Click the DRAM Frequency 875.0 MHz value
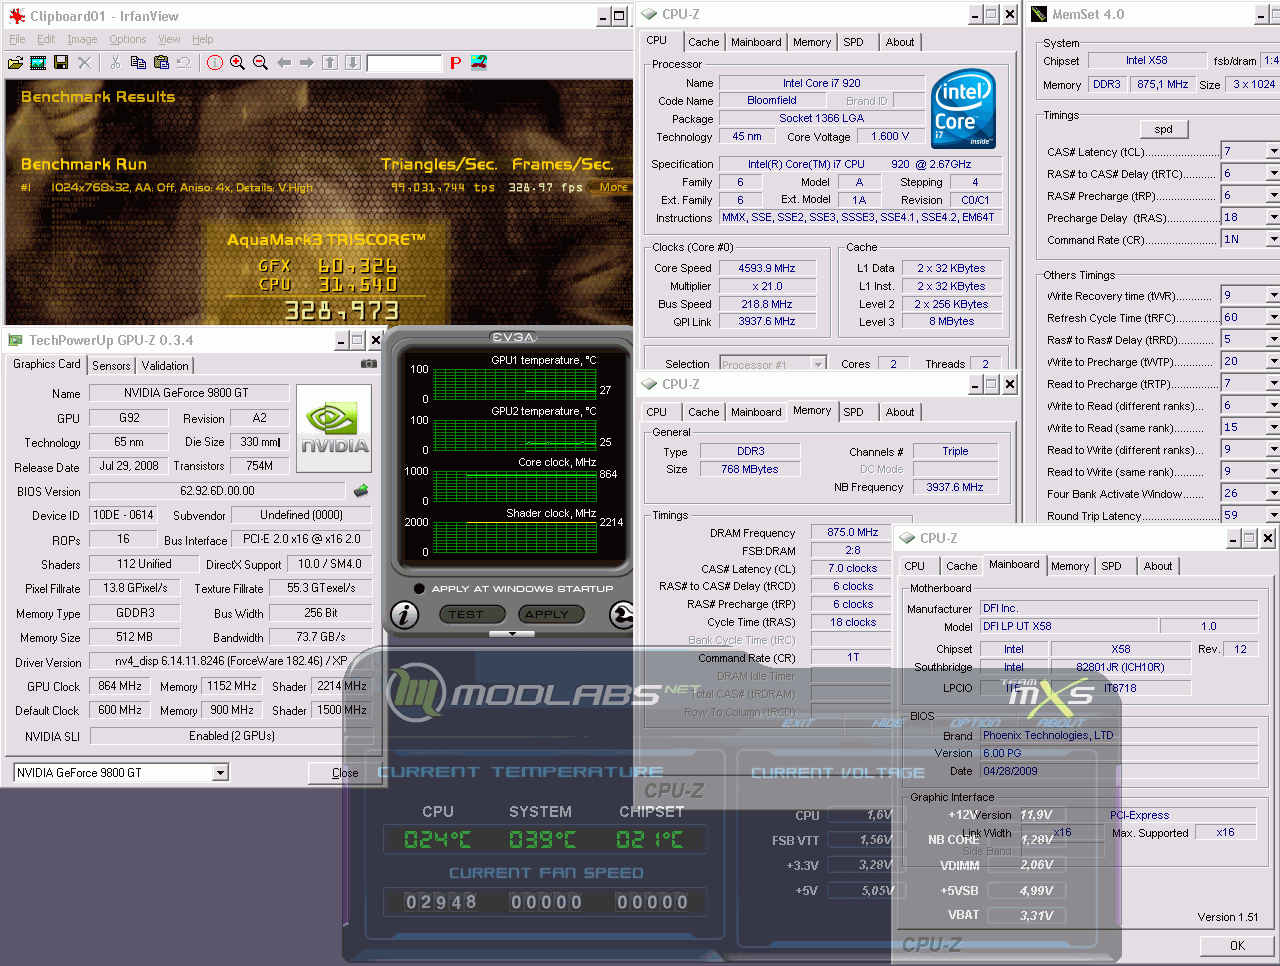This screenshot has width=1280, height=966. click(853, 532)
